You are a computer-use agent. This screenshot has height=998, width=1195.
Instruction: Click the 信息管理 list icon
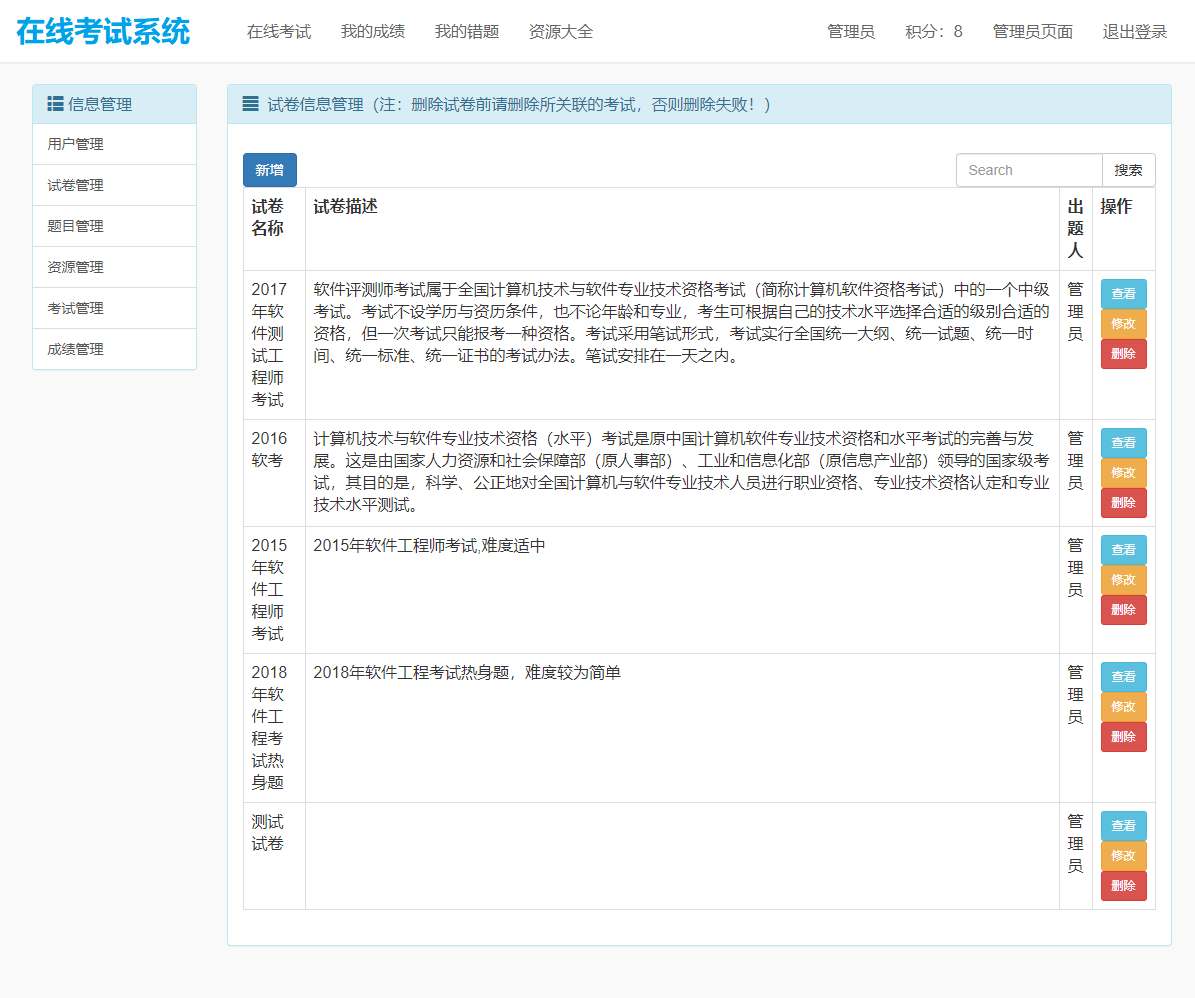point(53,103)
